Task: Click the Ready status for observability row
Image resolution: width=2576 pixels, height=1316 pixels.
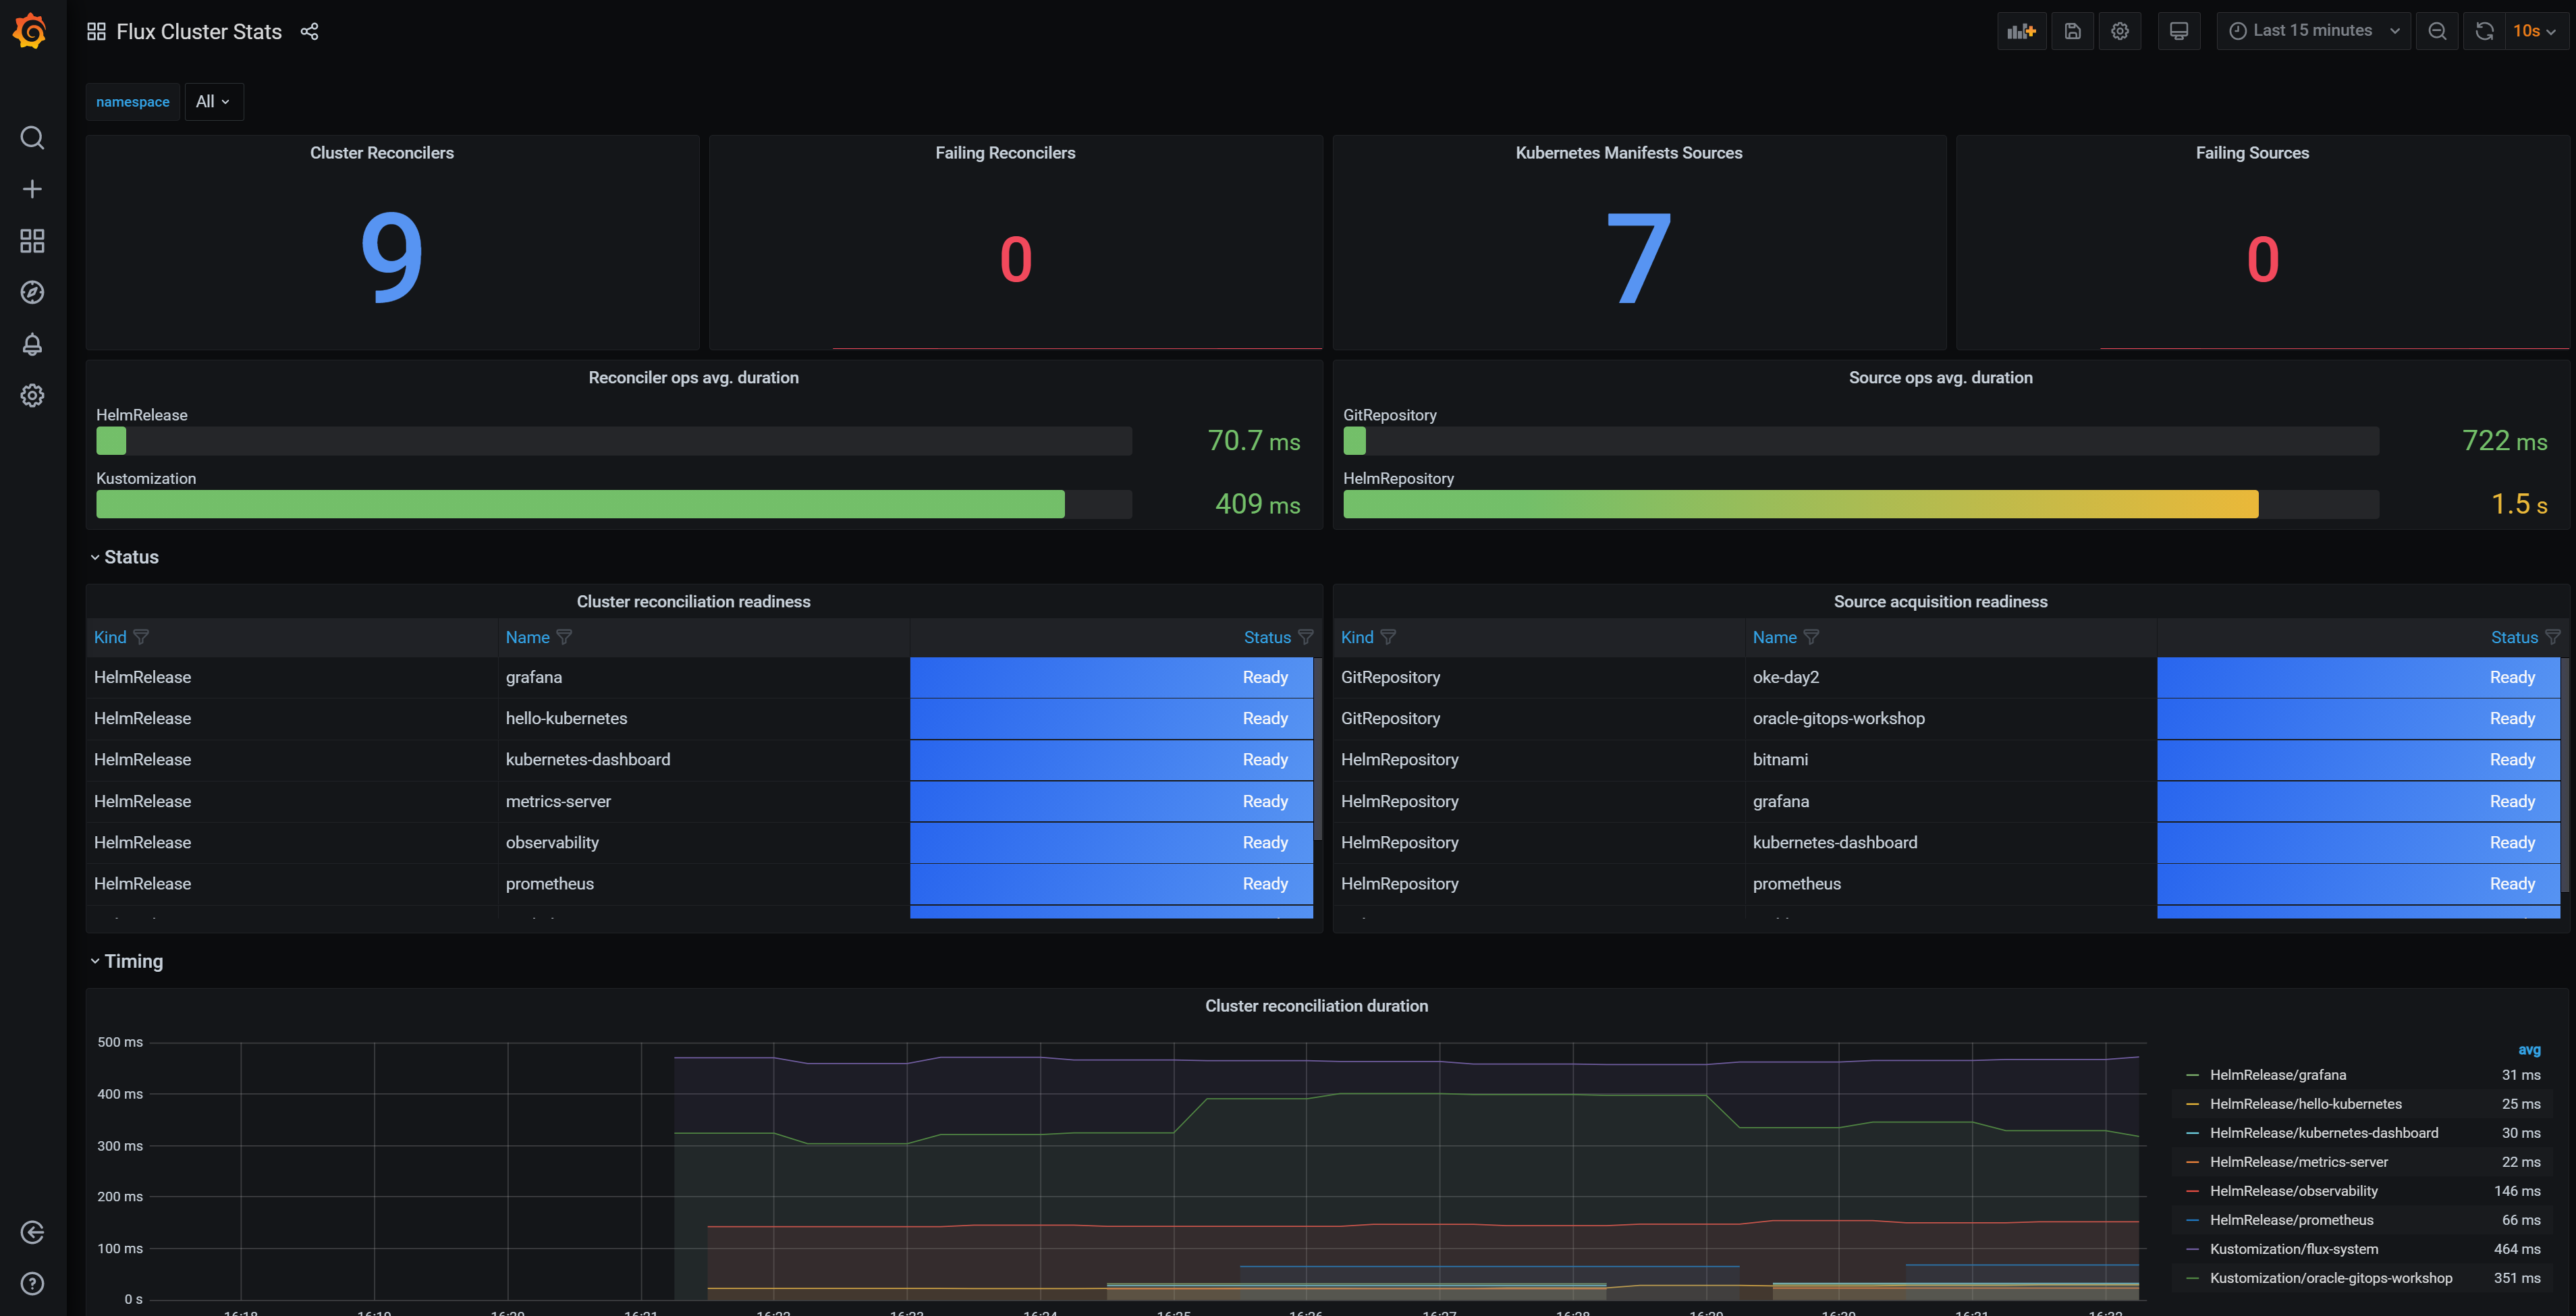Action: [1111, 843]
